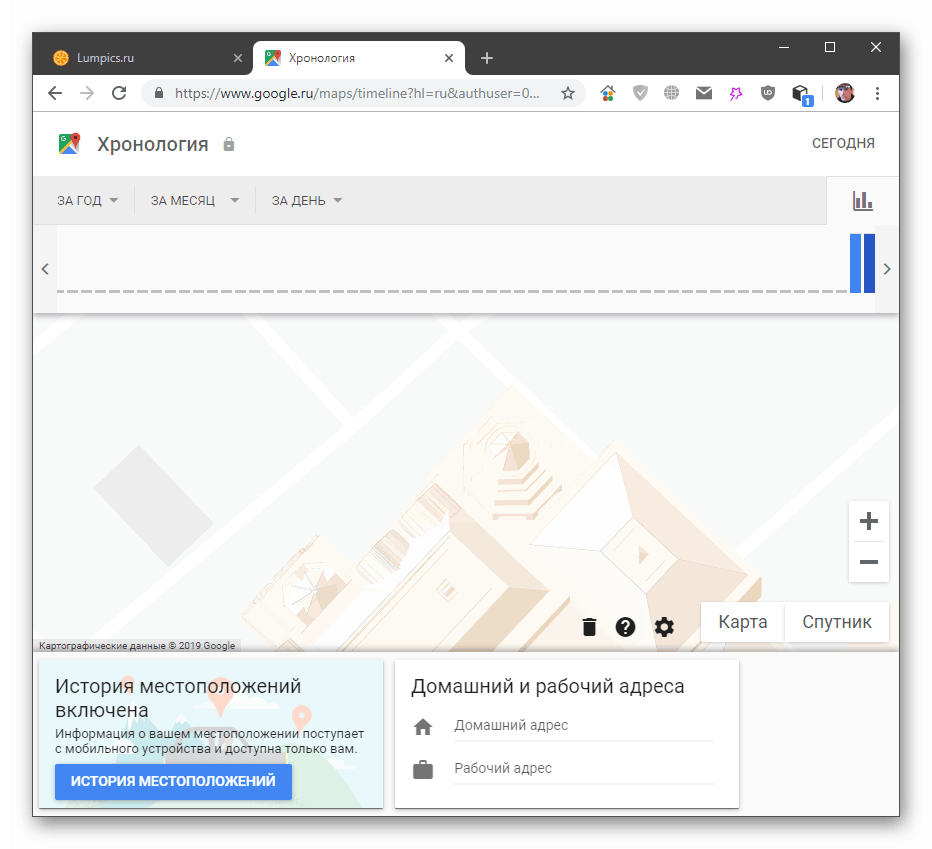Click СЕГОДНЯ to jump to today
The image size is (932, 849).
[843, 143]
